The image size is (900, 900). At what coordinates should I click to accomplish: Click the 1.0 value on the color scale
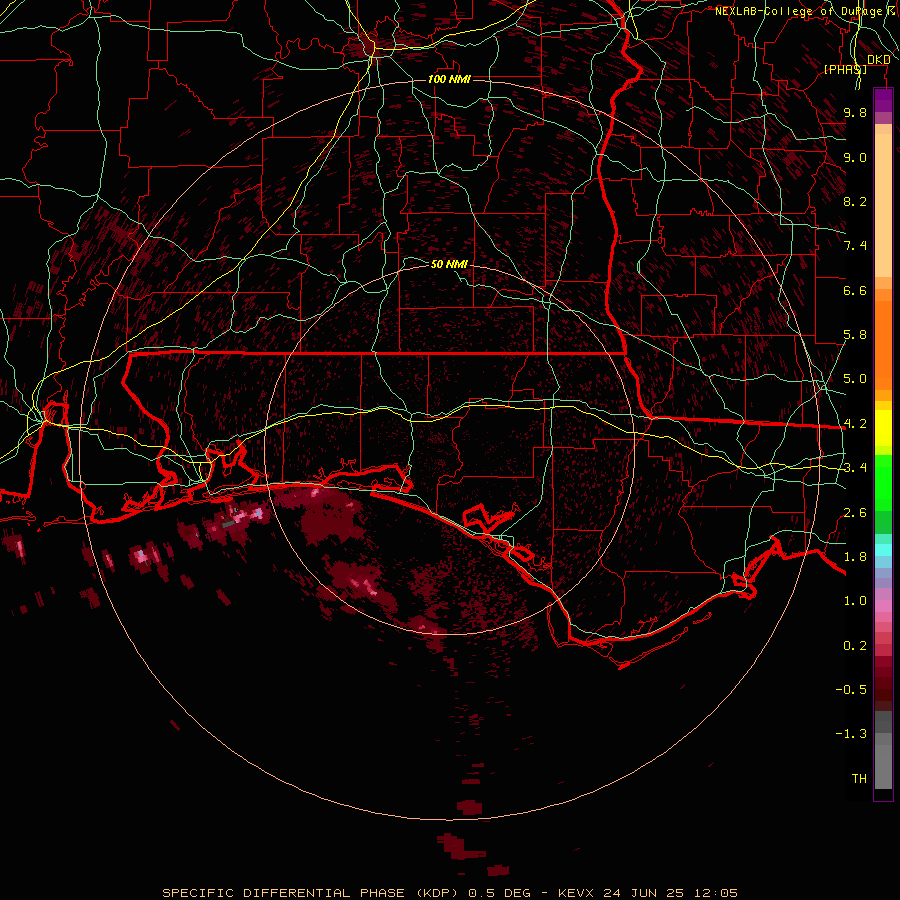pos(855,601)
